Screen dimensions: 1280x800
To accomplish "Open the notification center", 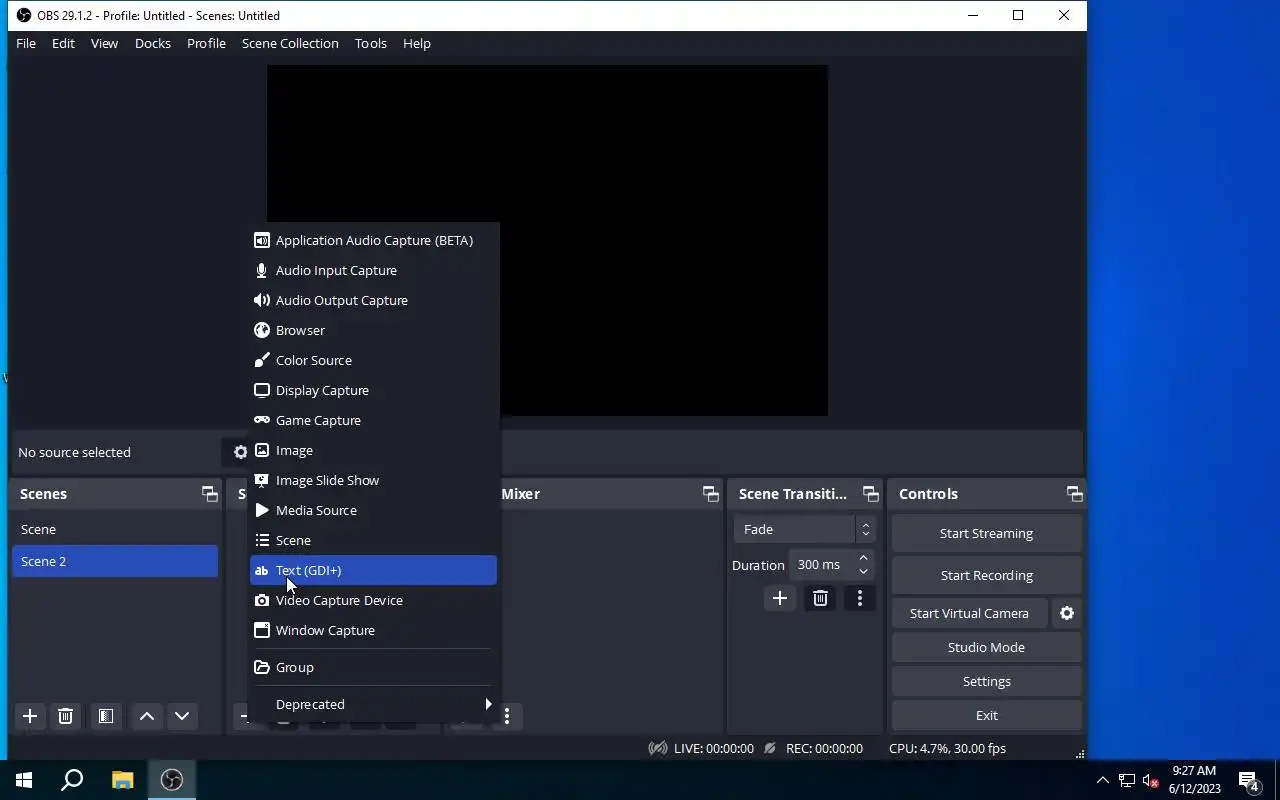I will click(x=1249, y=780).
